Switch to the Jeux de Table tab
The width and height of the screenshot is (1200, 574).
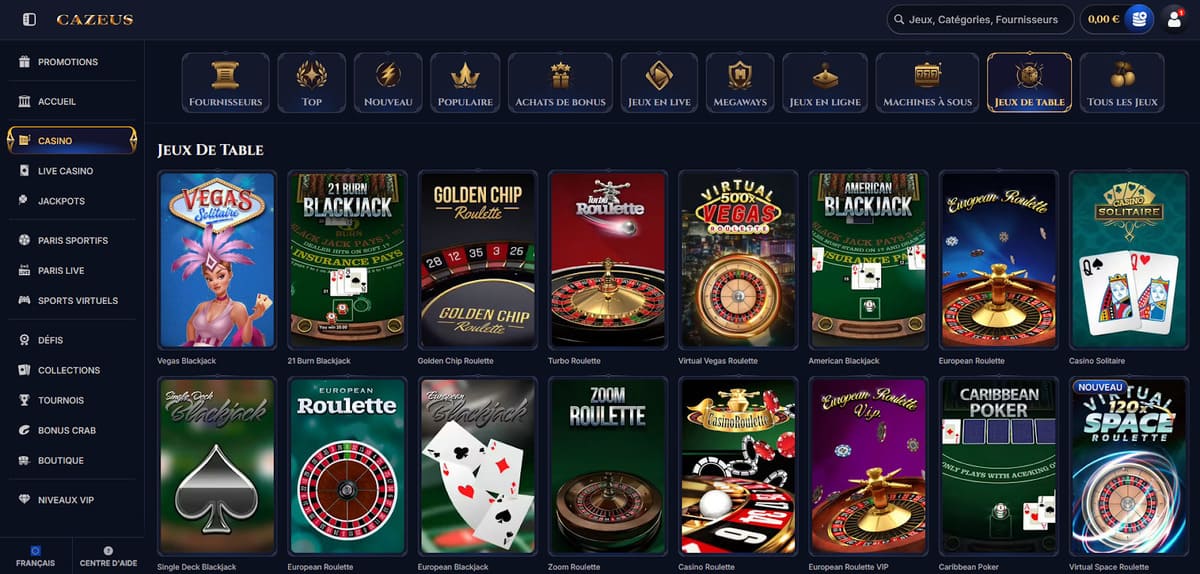[x=1029, y=83]
